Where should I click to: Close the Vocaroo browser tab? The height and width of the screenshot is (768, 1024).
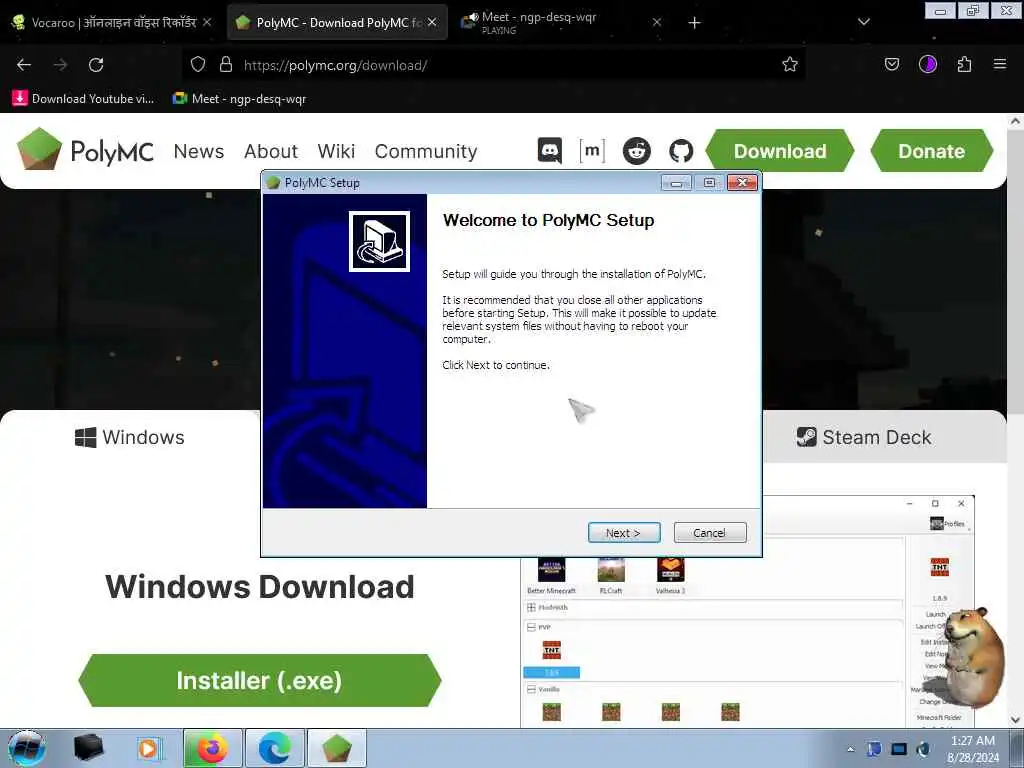206,22
